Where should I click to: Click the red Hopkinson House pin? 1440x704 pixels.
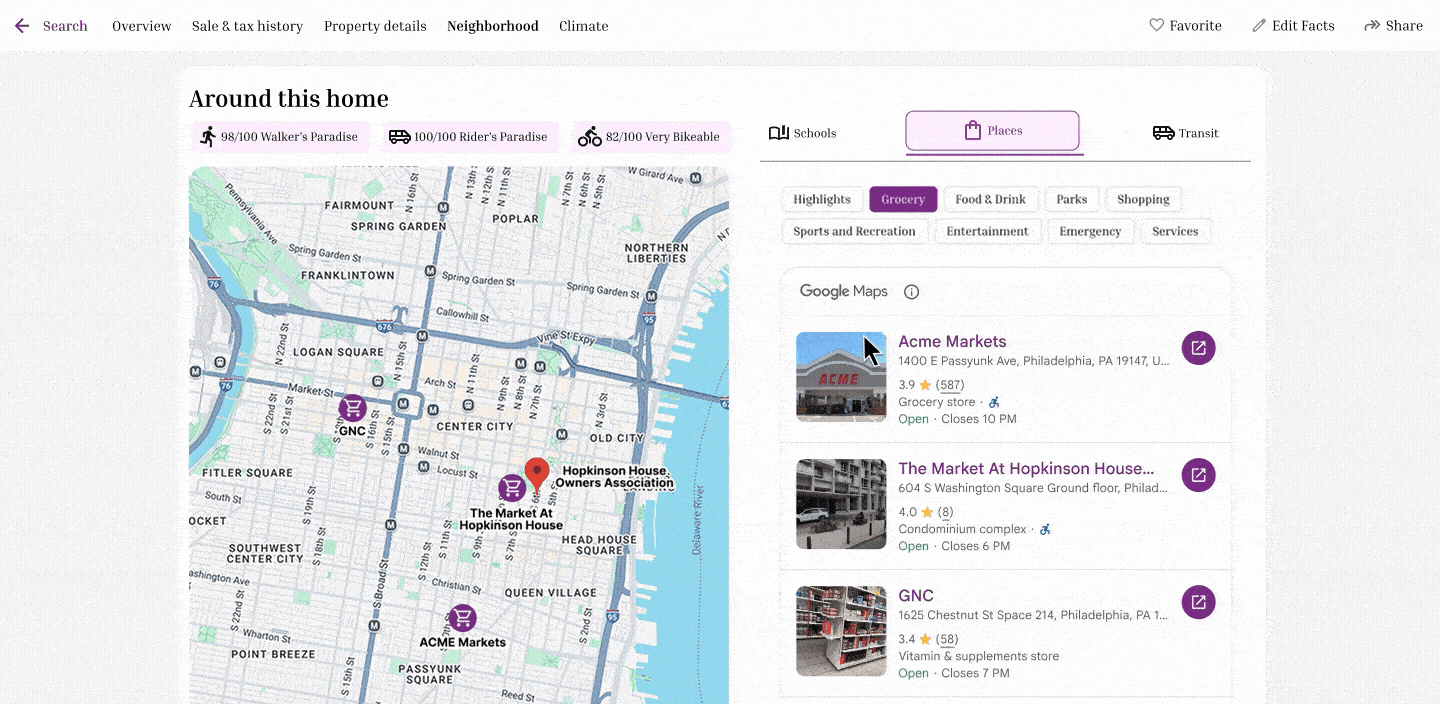point(537,470)
